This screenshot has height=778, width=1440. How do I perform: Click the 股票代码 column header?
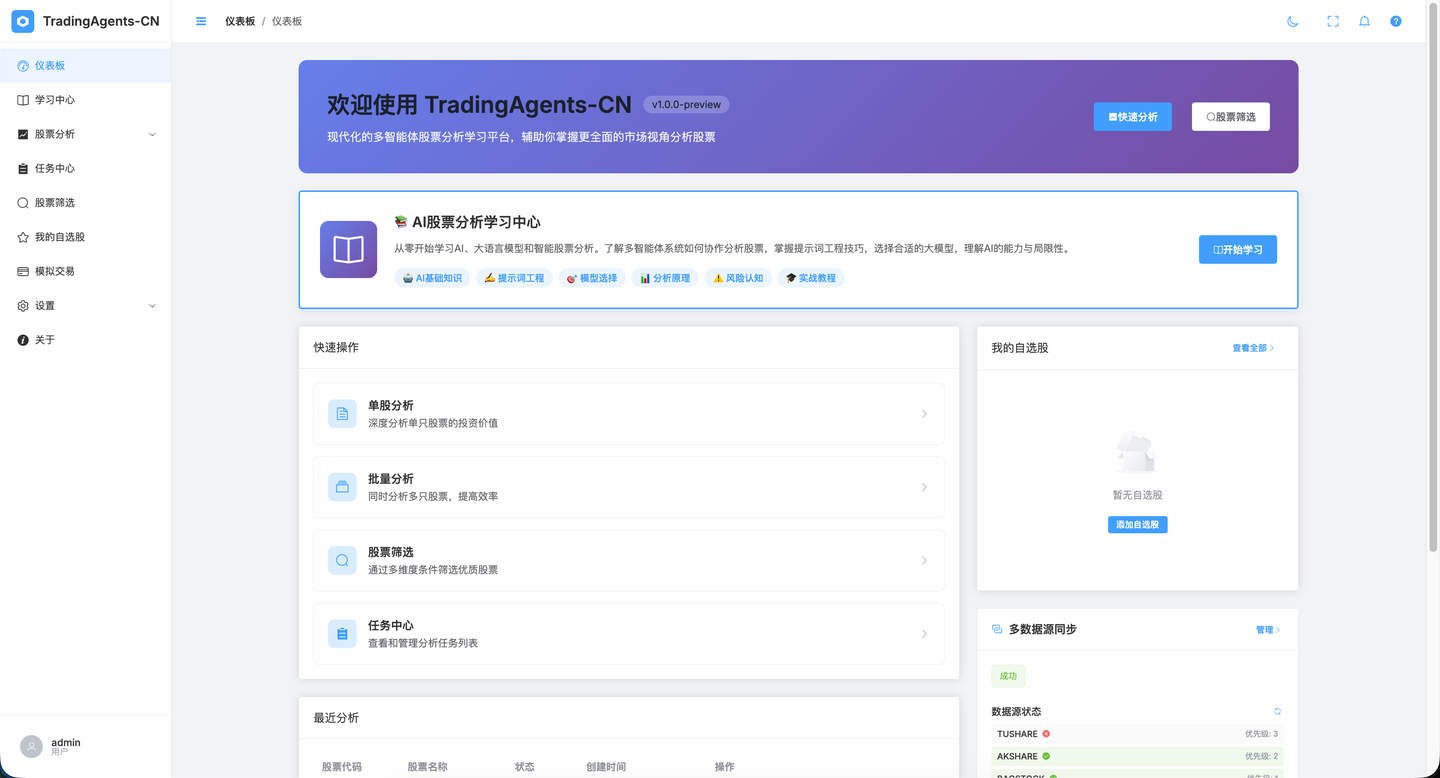342,767
